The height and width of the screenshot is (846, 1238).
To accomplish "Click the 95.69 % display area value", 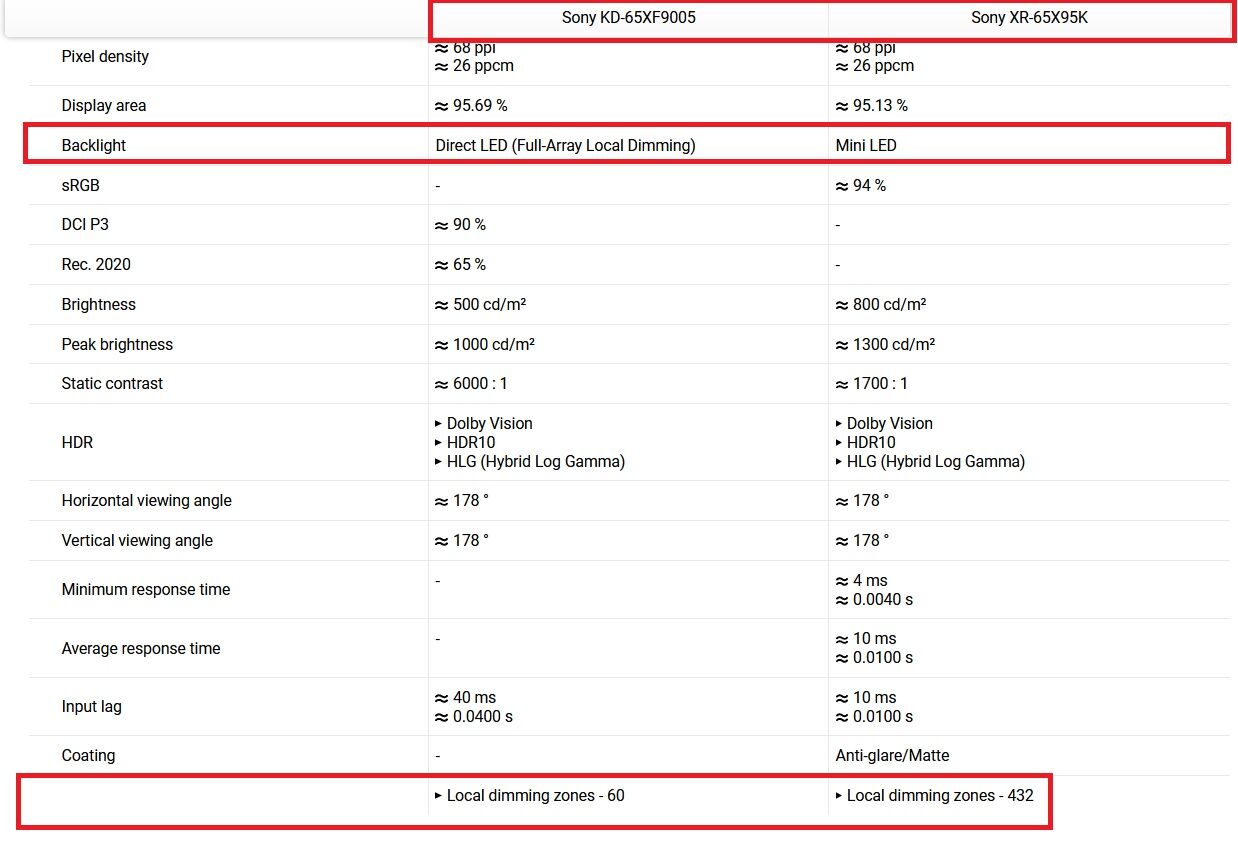I will pos(471,105).
